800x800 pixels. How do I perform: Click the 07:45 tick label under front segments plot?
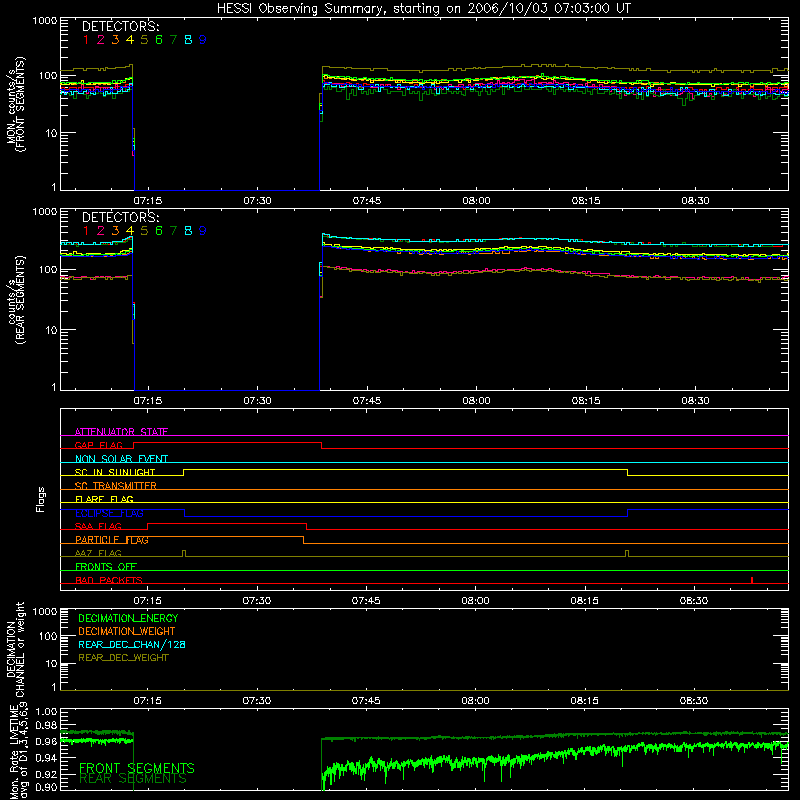point(367,201)
